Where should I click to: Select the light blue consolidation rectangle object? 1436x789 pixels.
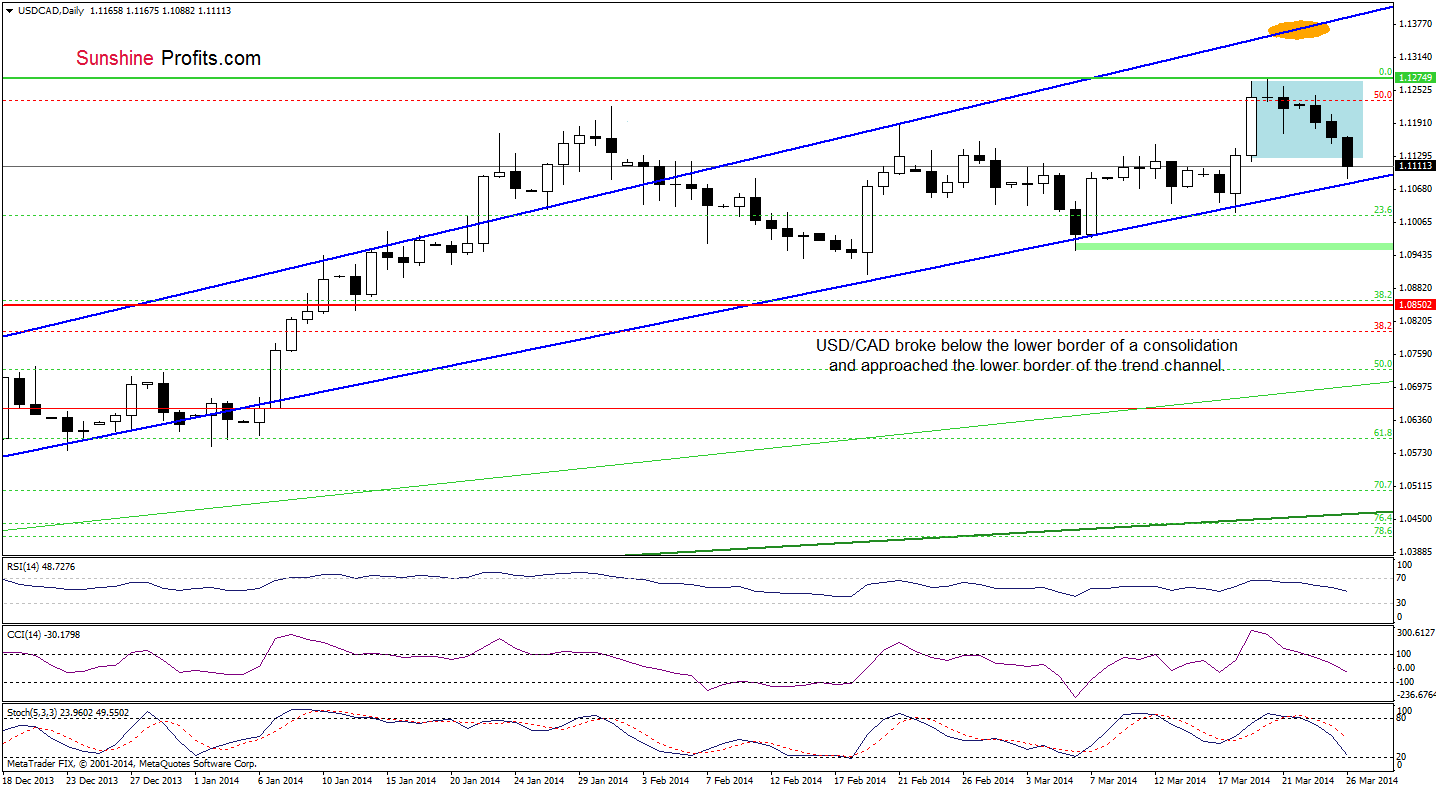tap(1308, 118)
